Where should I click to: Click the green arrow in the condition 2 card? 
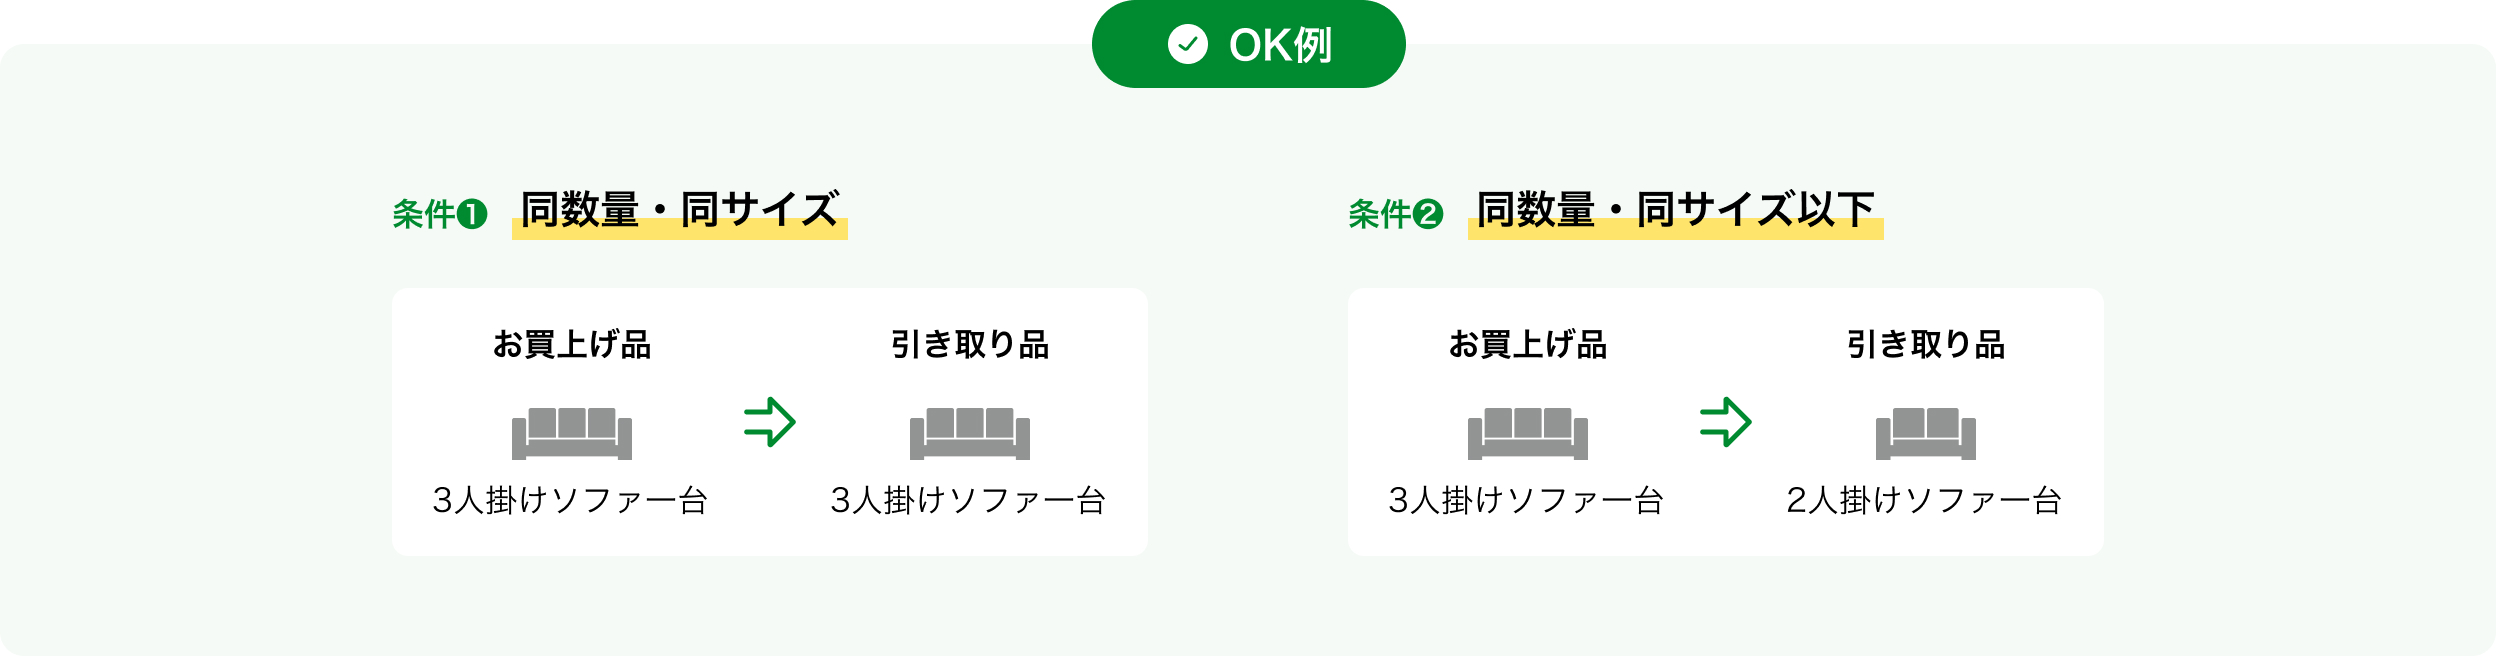1726,422
